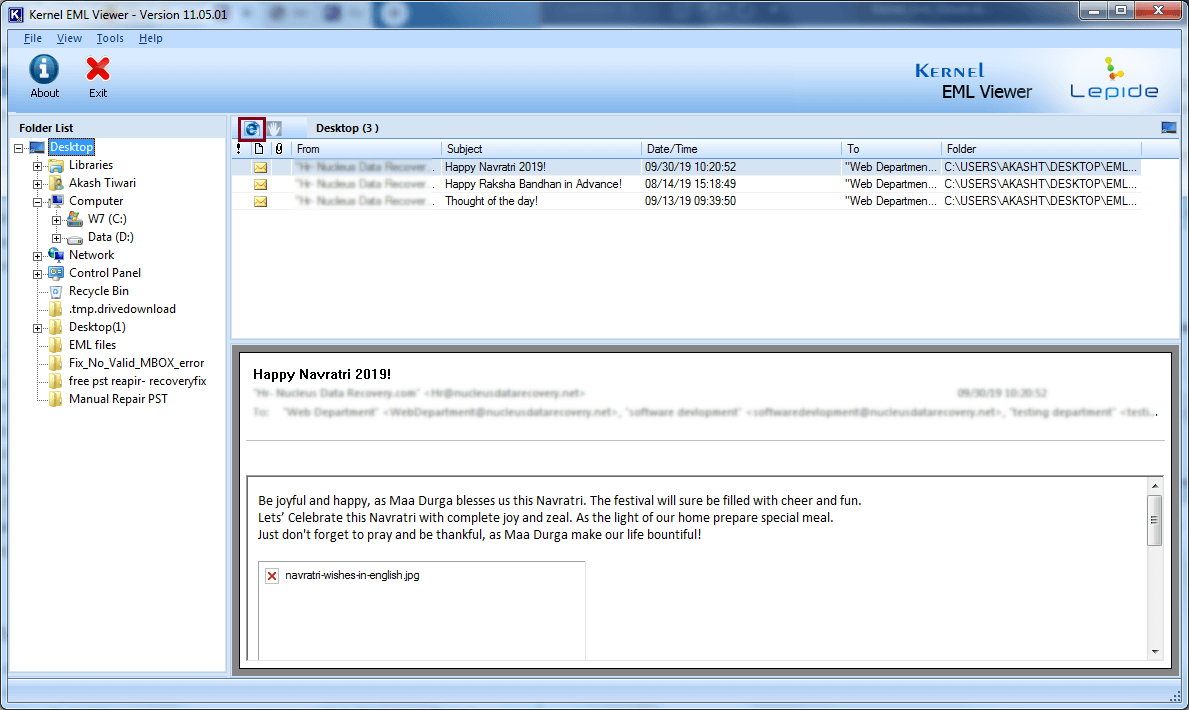The width and height of the screenshot is (1189, 710).
Task: Click the attachment paperclip column header
Action: 279,149
